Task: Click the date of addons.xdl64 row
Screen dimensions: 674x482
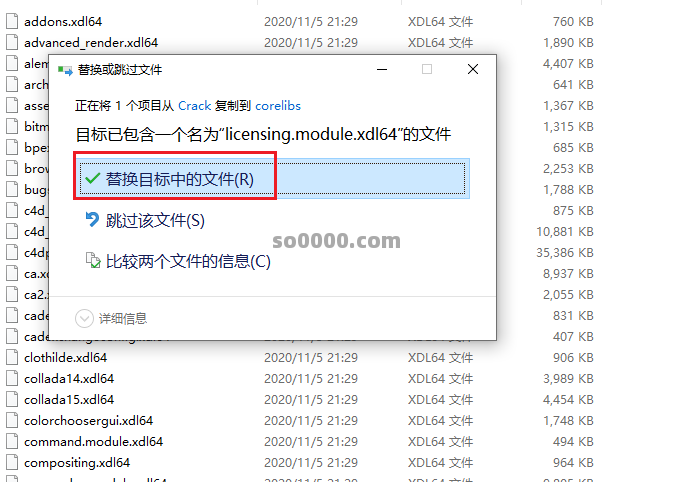Action: point(311,21)
